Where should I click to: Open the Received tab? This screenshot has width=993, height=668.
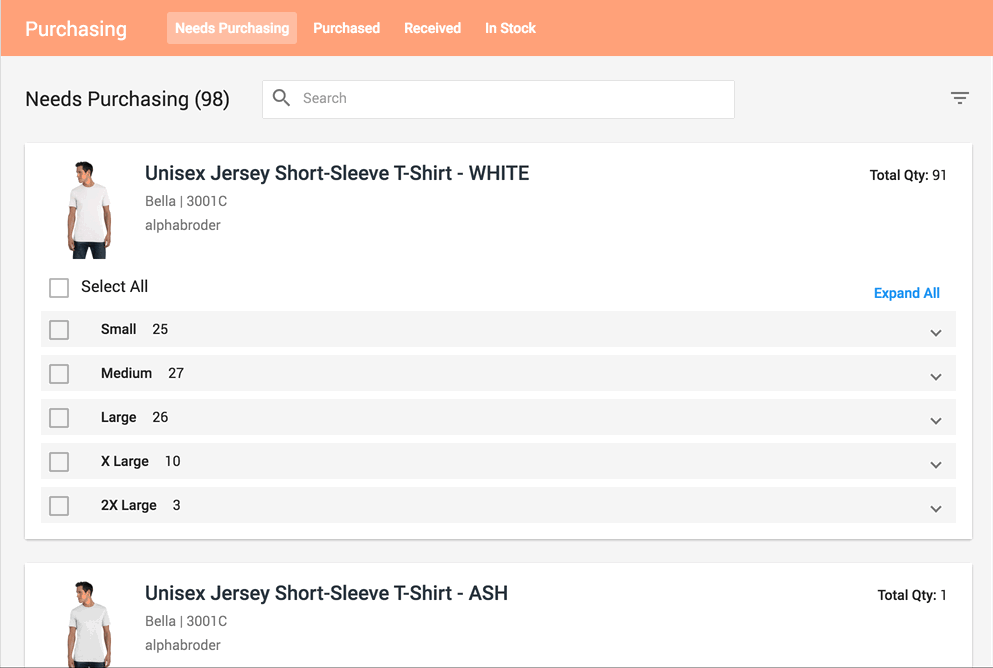(432, 28)
